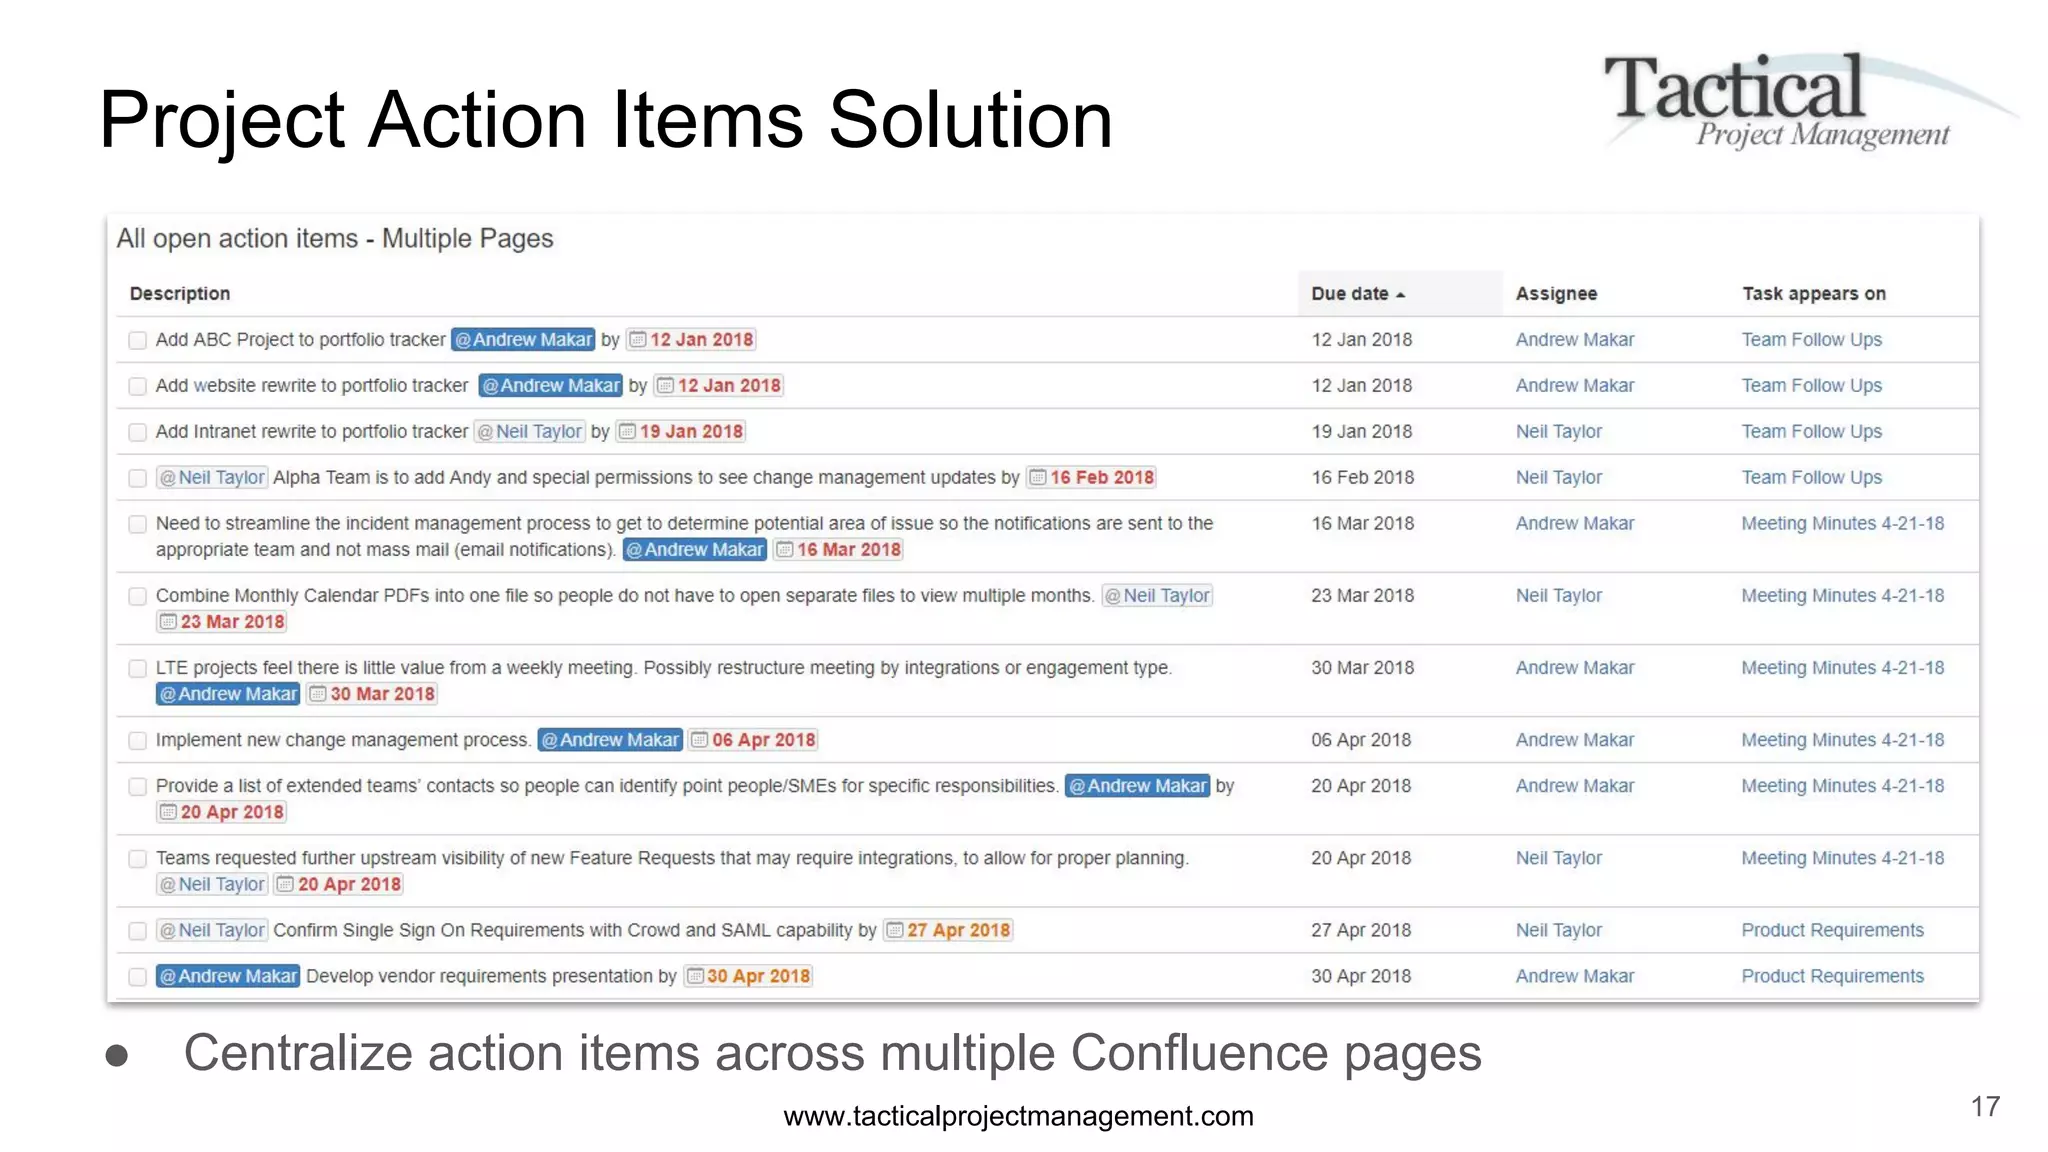This screenshot has width=2048, height=1152.
Task: Click the calendar icon beside red 30 Mar 2018
Action: click(x=318, y=694)
